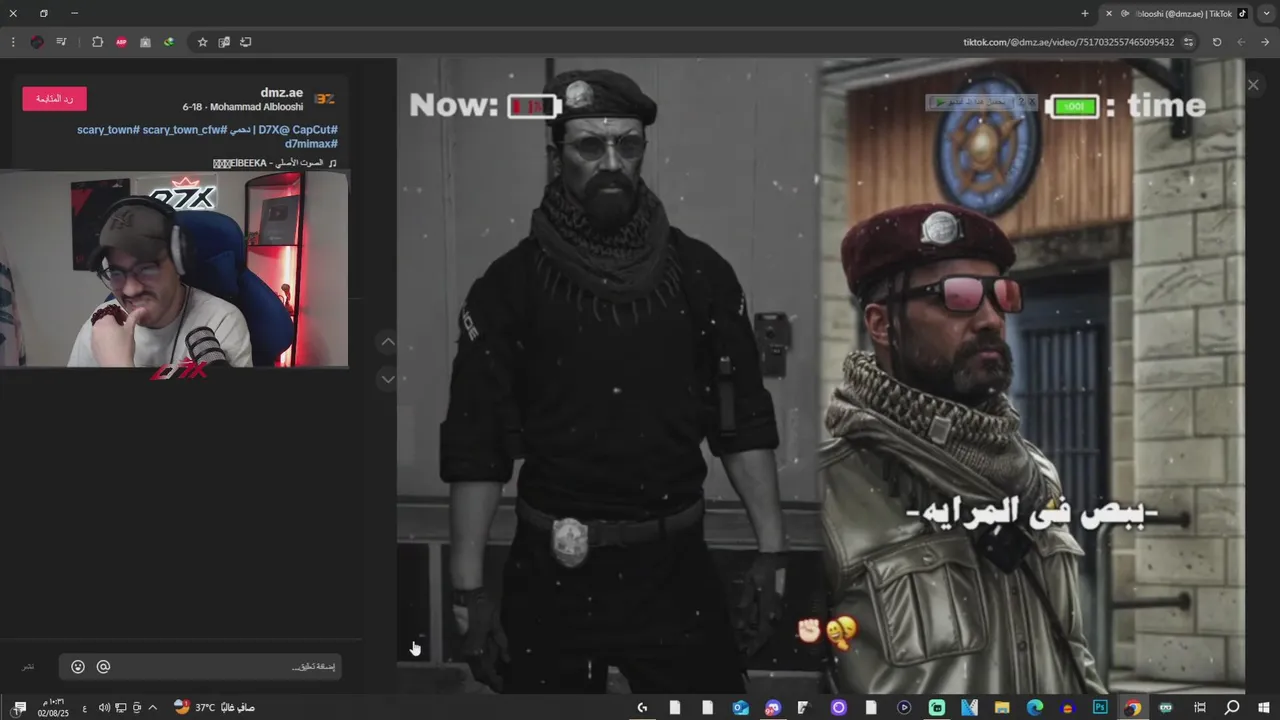Open the green download manager extension

tap(169, 42)
